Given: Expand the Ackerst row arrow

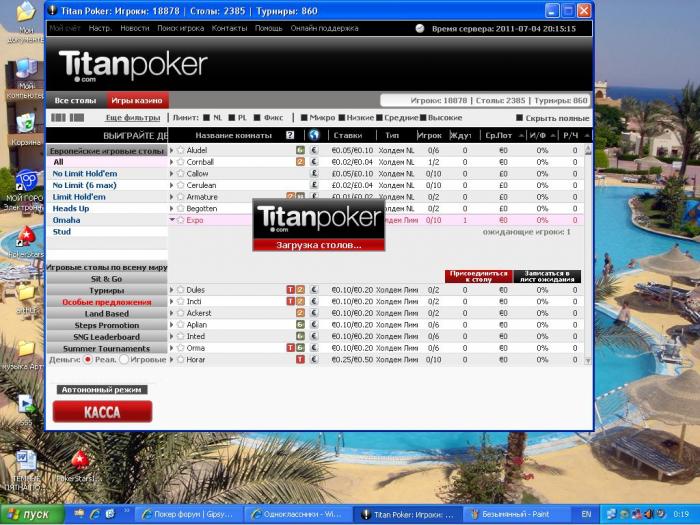Looking at the screenshot, I should (172, 313).
